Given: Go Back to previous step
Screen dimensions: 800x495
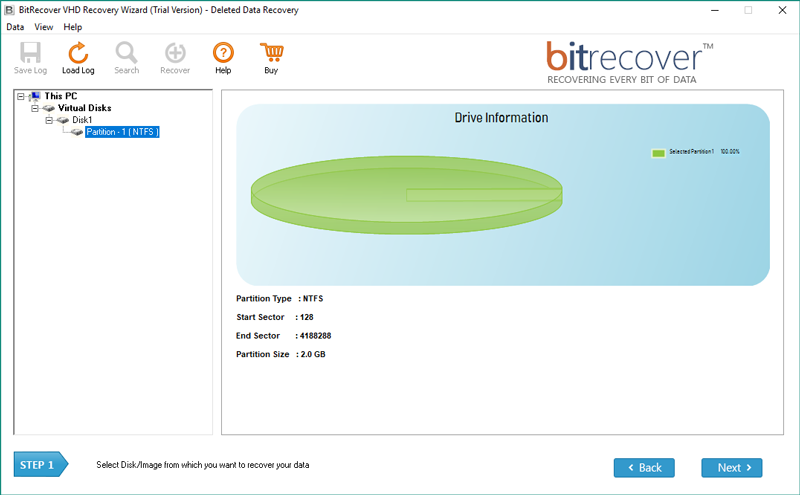Looking at the screenshot, I should pos(644,467).
